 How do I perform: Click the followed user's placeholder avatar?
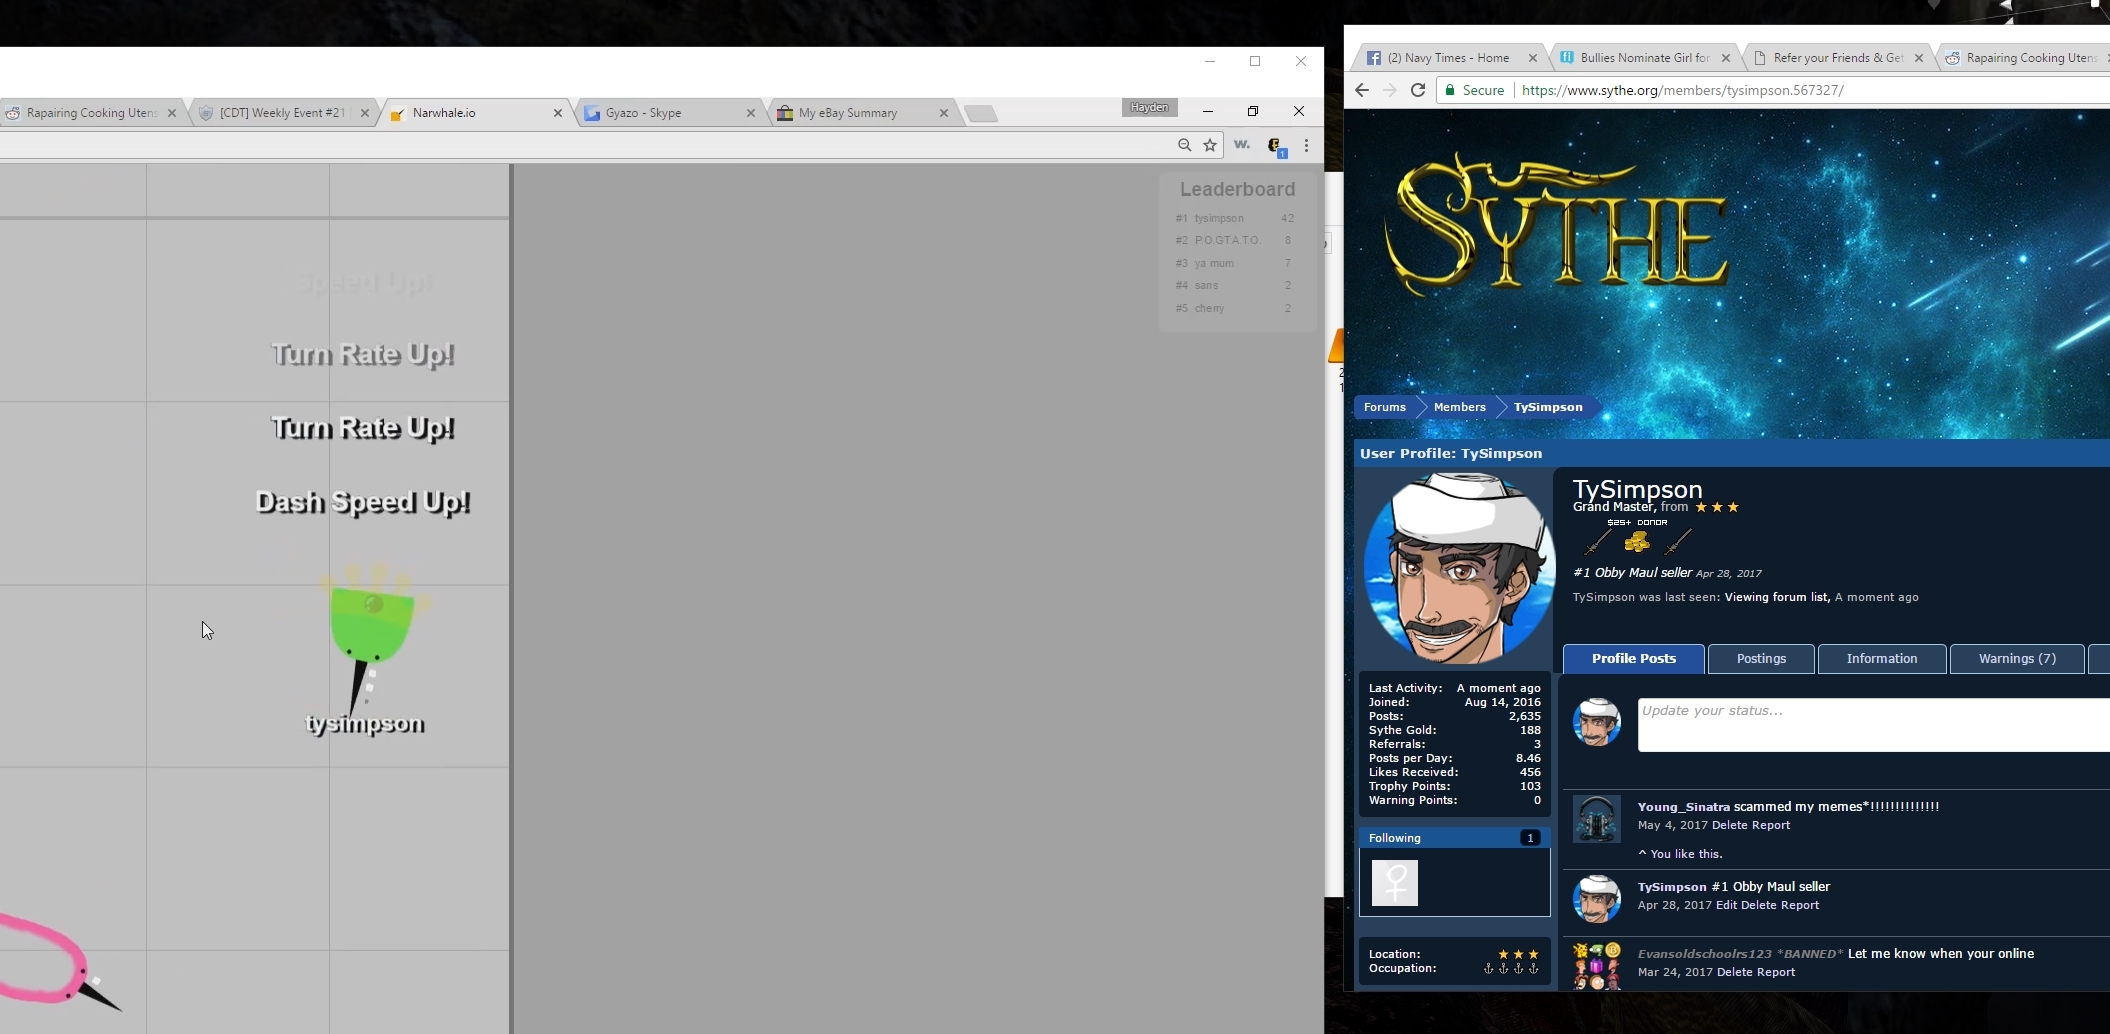[1395, 883]
